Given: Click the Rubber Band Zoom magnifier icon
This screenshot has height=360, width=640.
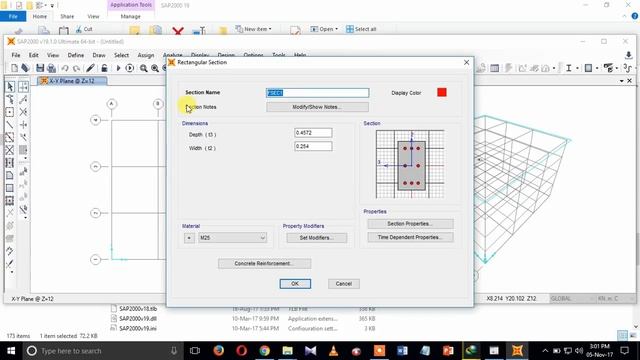Looking at the screenshot, I should 144,68.
